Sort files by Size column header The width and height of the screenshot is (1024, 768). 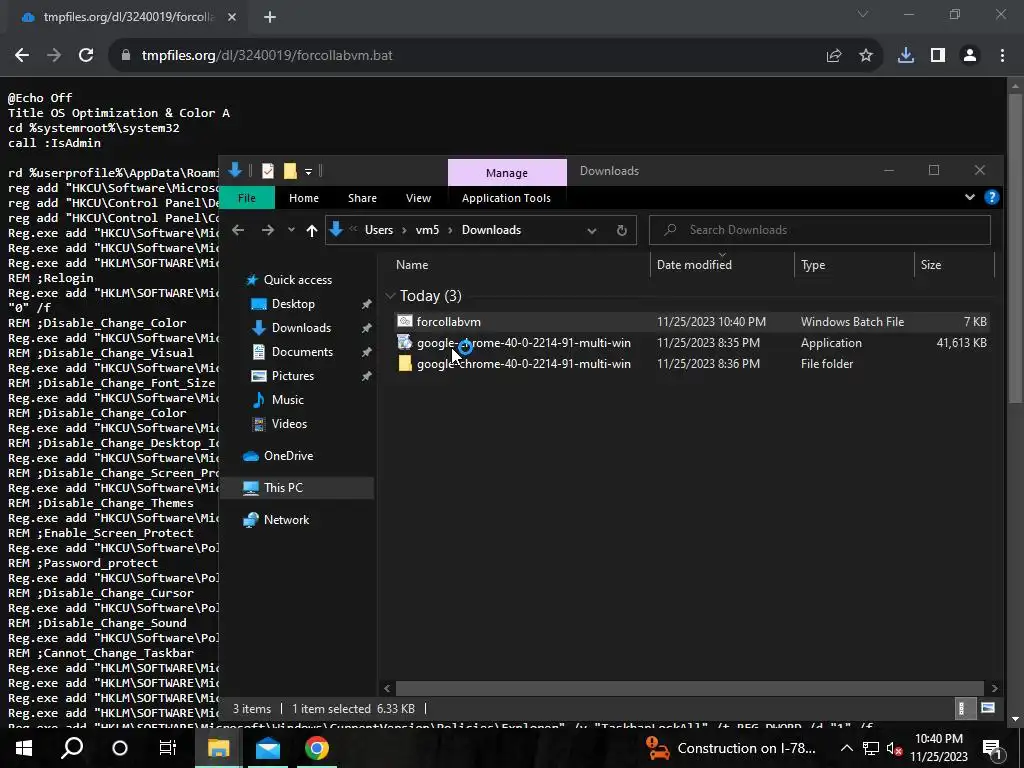pos(931,264)
